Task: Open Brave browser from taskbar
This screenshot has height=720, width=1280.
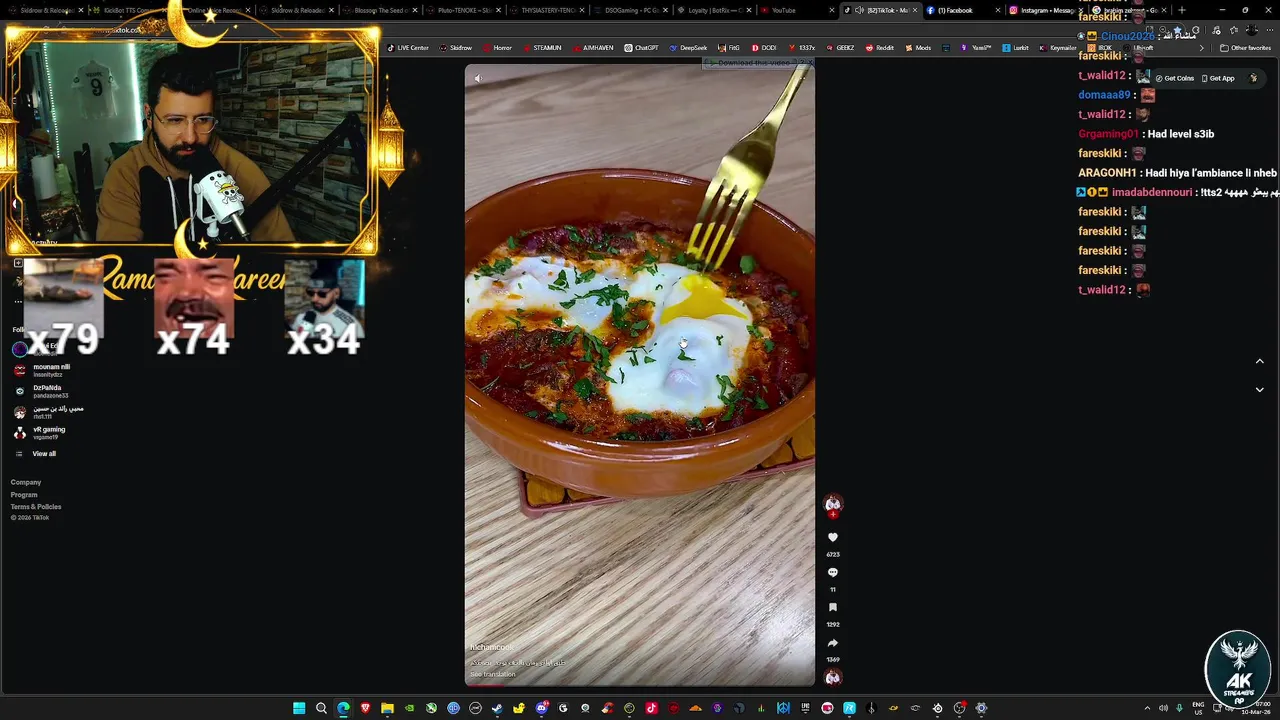Action: [365, 708]
